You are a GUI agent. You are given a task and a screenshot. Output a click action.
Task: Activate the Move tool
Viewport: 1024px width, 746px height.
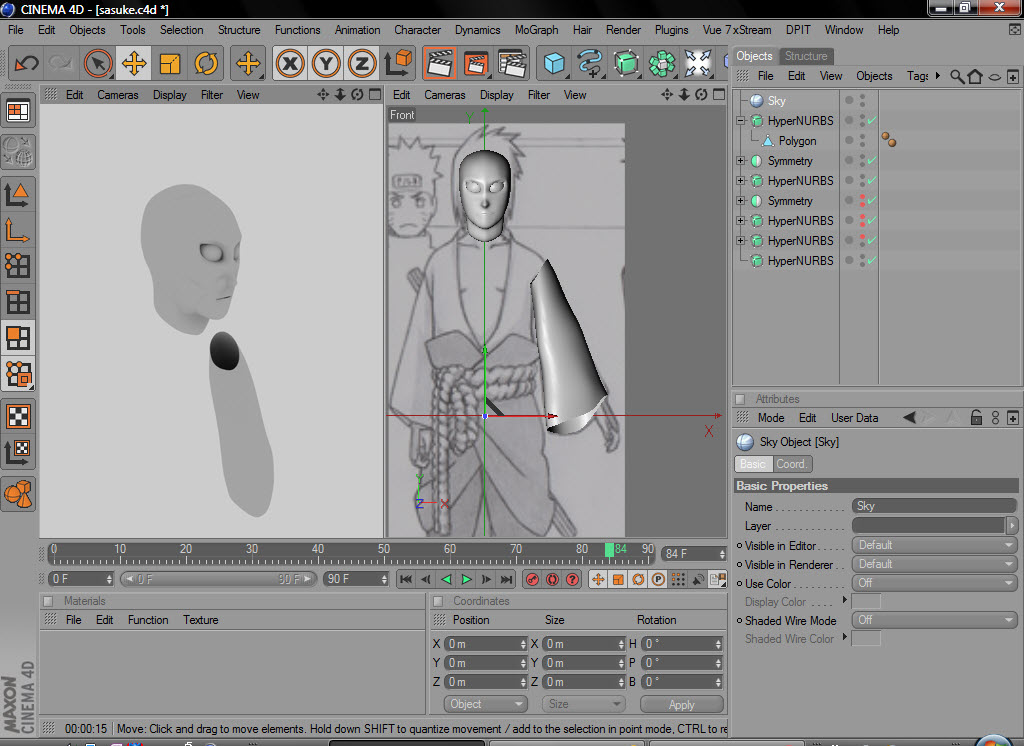[134, 64]
